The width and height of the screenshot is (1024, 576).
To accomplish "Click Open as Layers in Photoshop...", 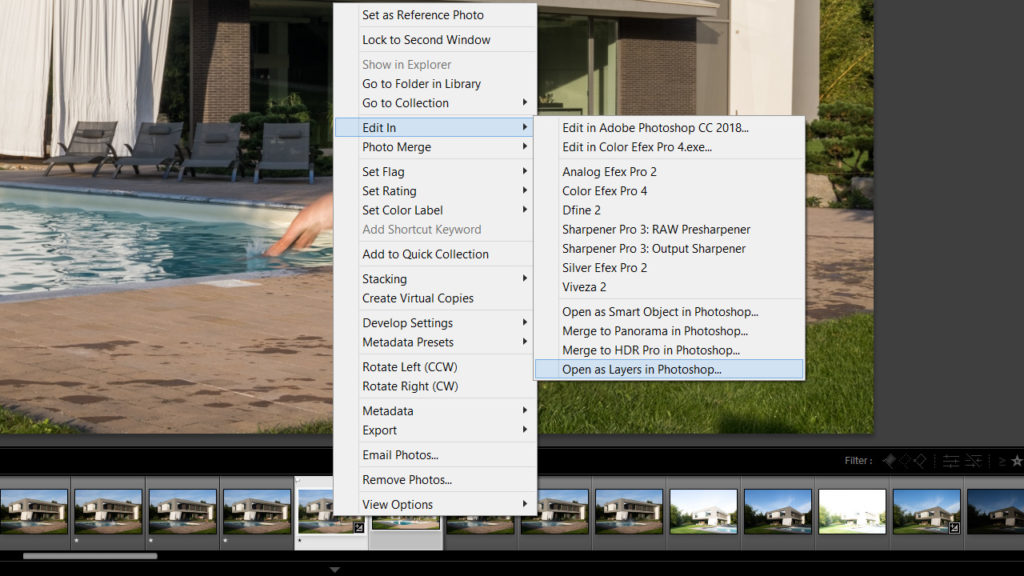I will [669, 369].
